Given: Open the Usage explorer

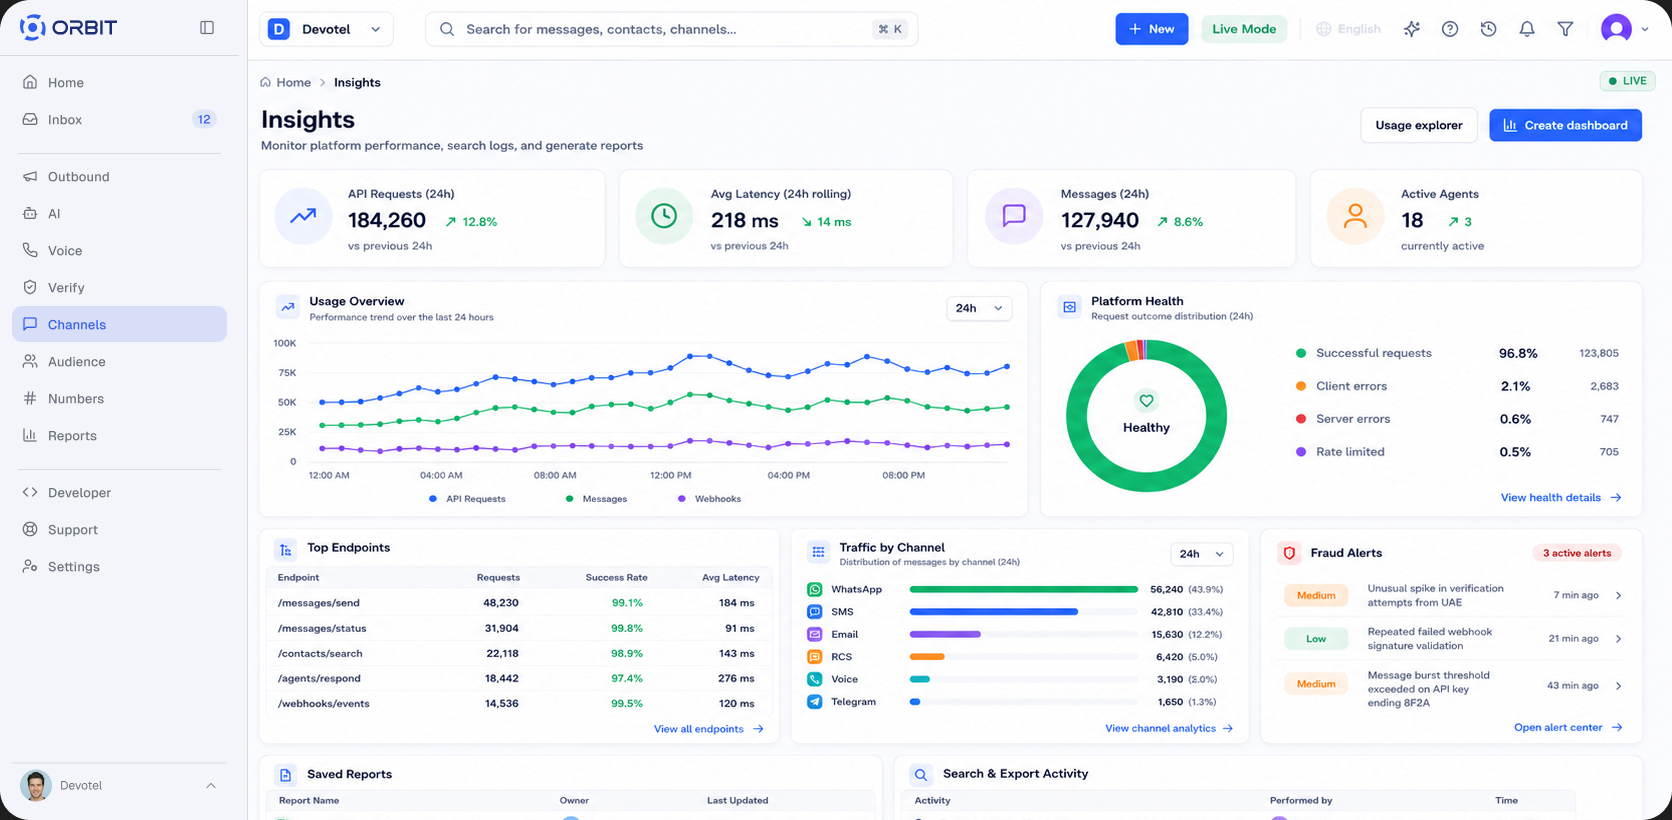Looking at the screenshot, I should 1418,125.
